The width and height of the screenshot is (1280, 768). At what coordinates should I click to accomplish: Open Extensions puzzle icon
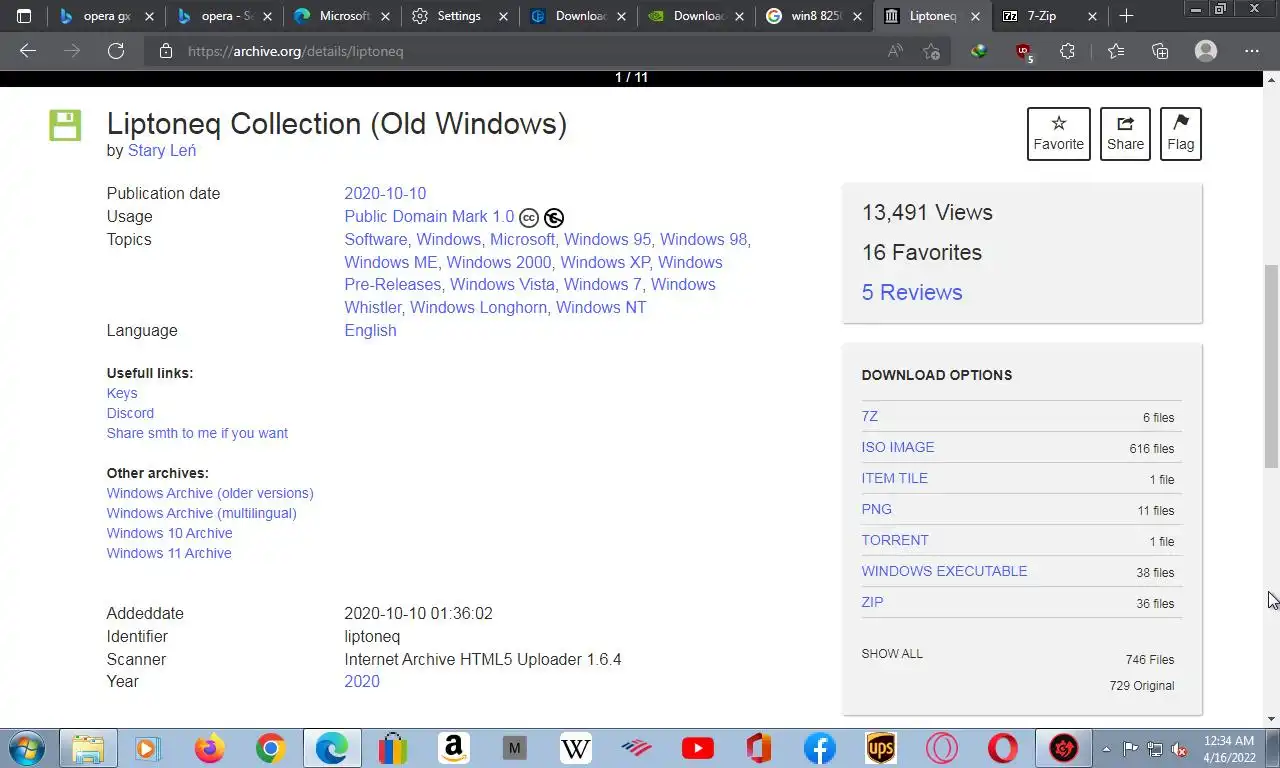[1067, 51]
